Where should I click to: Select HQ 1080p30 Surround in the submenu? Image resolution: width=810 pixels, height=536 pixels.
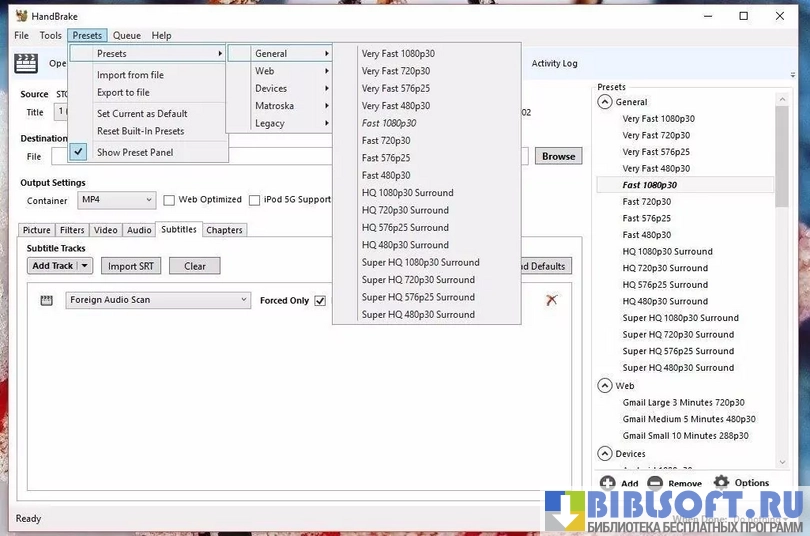407,193
